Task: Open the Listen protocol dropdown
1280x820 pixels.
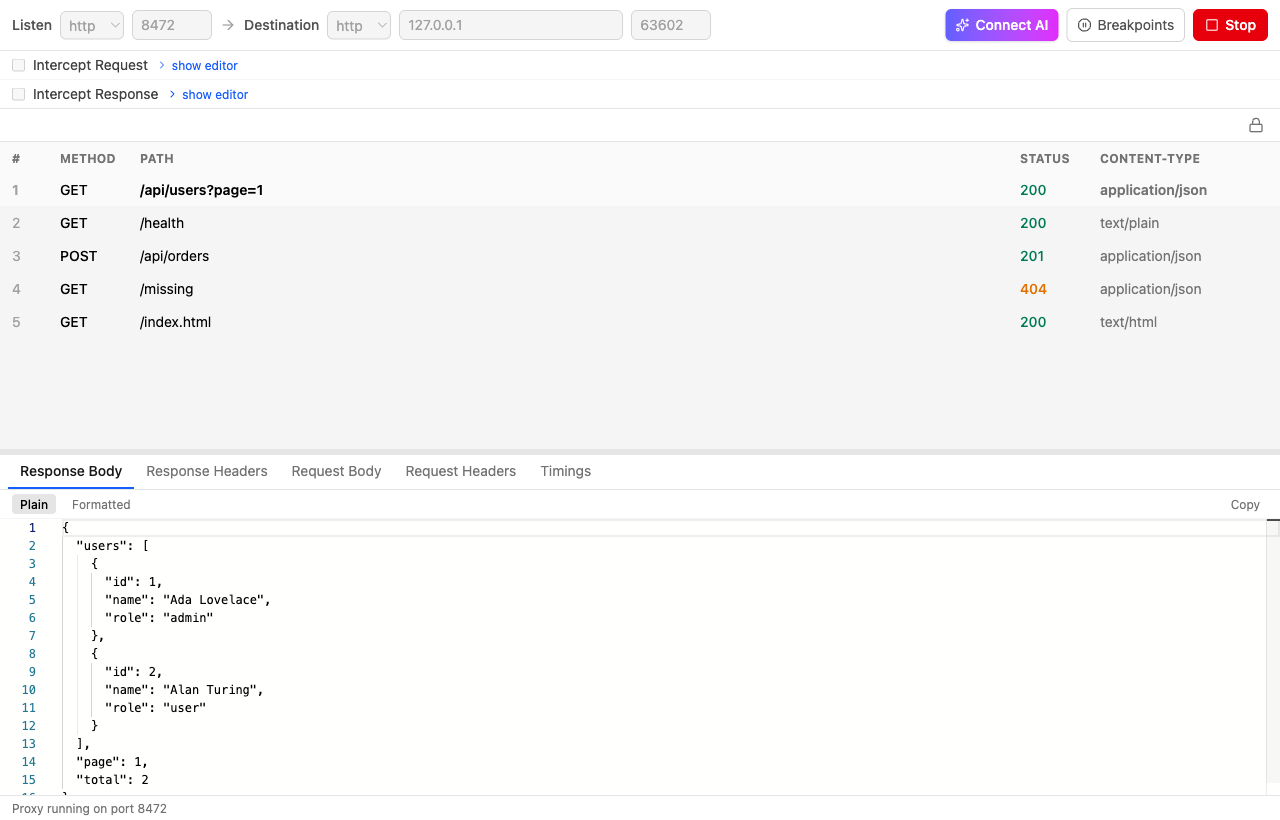Action: point(92,25)
